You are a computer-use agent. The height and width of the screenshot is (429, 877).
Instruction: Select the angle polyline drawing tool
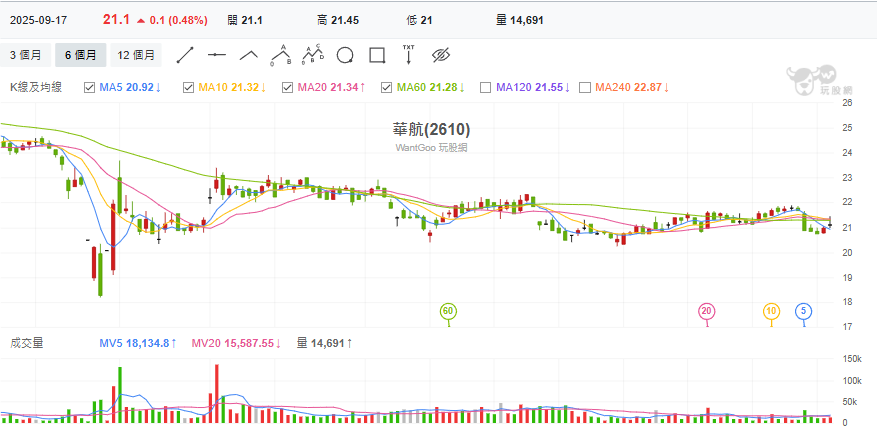(x=249, y=54)
